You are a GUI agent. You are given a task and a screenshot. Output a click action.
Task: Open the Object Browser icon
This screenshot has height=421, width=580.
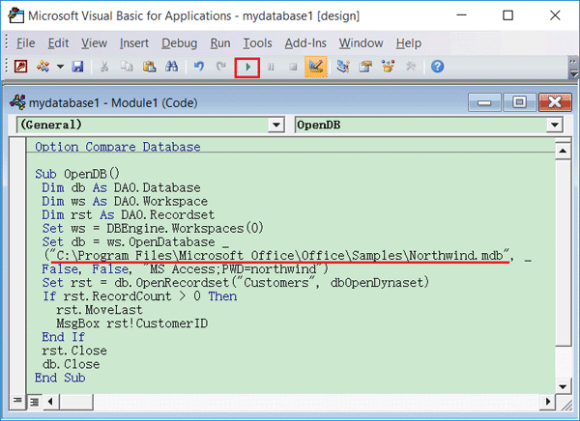388,67
